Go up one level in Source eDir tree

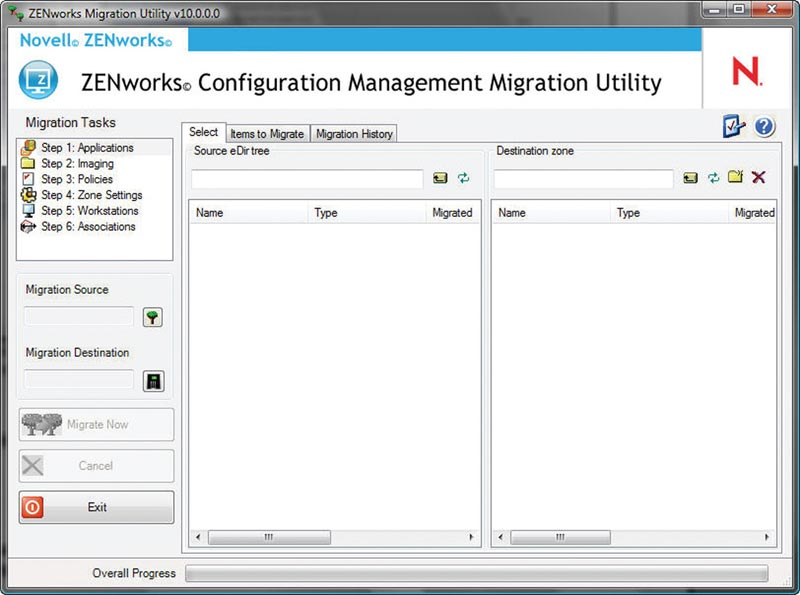click(440, 178)
